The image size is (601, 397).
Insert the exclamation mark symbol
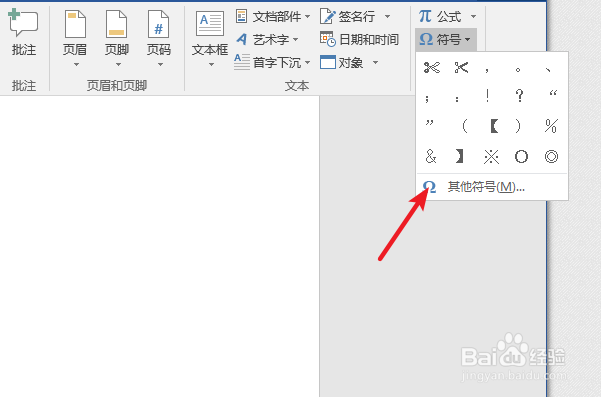(x=487, y=95)
